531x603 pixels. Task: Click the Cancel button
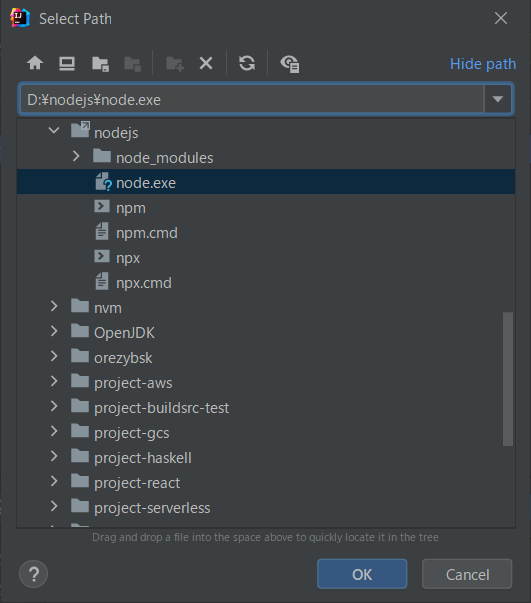467,574
